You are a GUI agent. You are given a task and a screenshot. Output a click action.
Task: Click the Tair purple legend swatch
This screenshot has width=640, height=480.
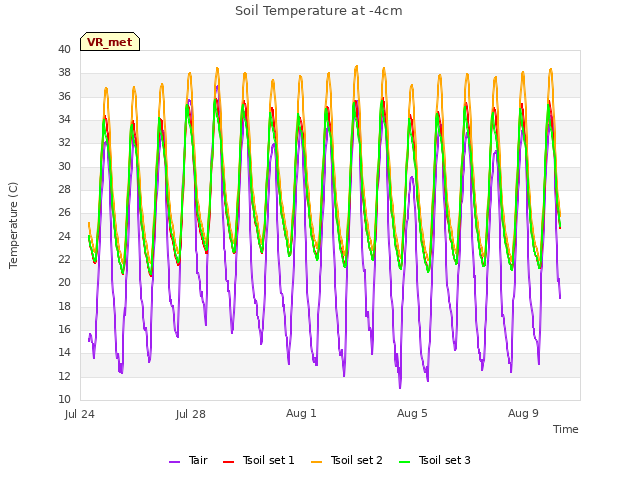(174, 462)
